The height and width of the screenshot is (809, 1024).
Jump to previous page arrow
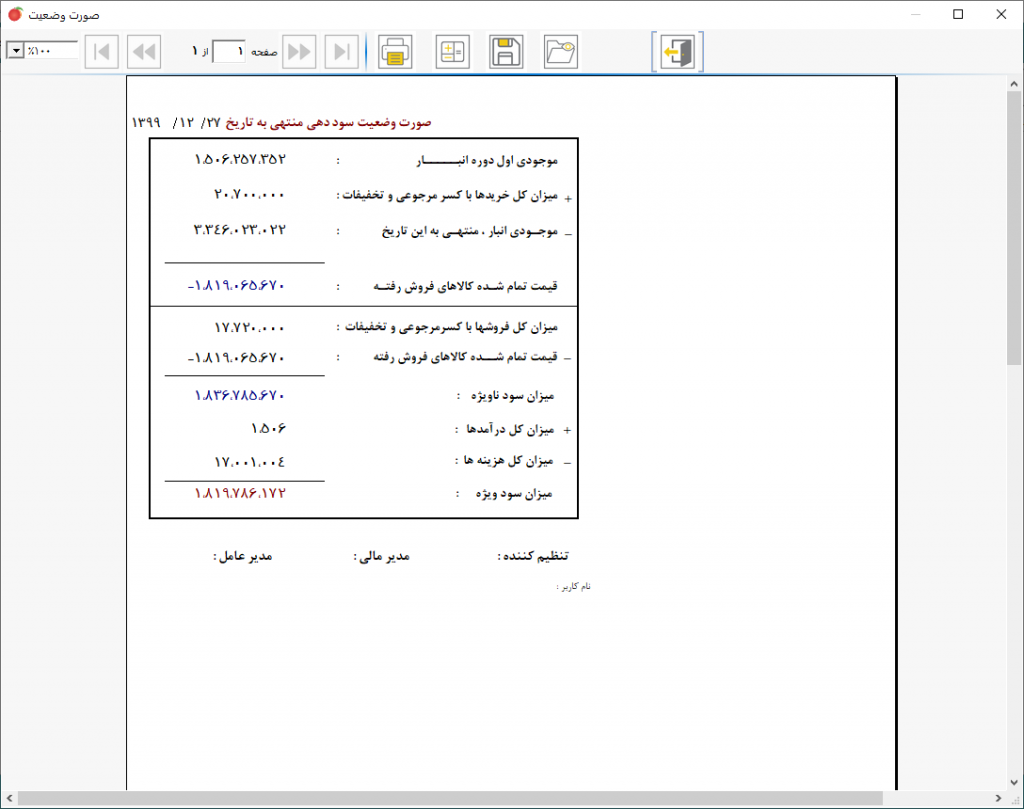coord(144,52)
